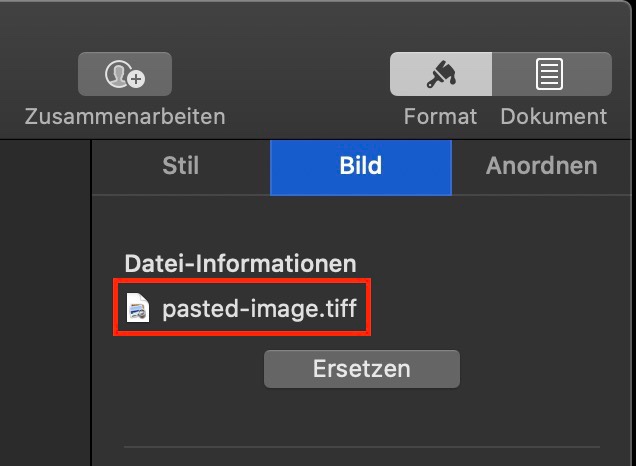The width and height of the screenshot is (636, 466).
Task: Switch to the Stil tab
Action: (x=181, y=166)
